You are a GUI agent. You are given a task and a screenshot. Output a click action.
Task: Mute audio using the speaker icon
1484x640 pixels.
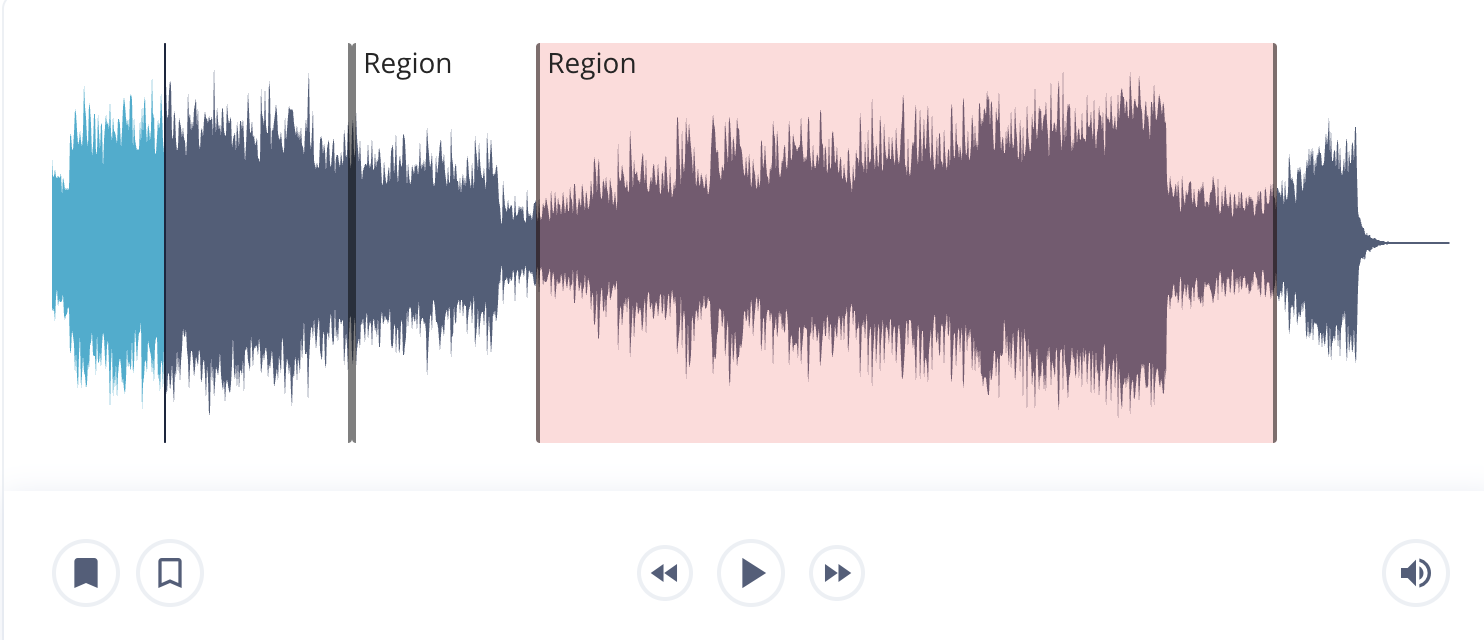pos(1415,574)
